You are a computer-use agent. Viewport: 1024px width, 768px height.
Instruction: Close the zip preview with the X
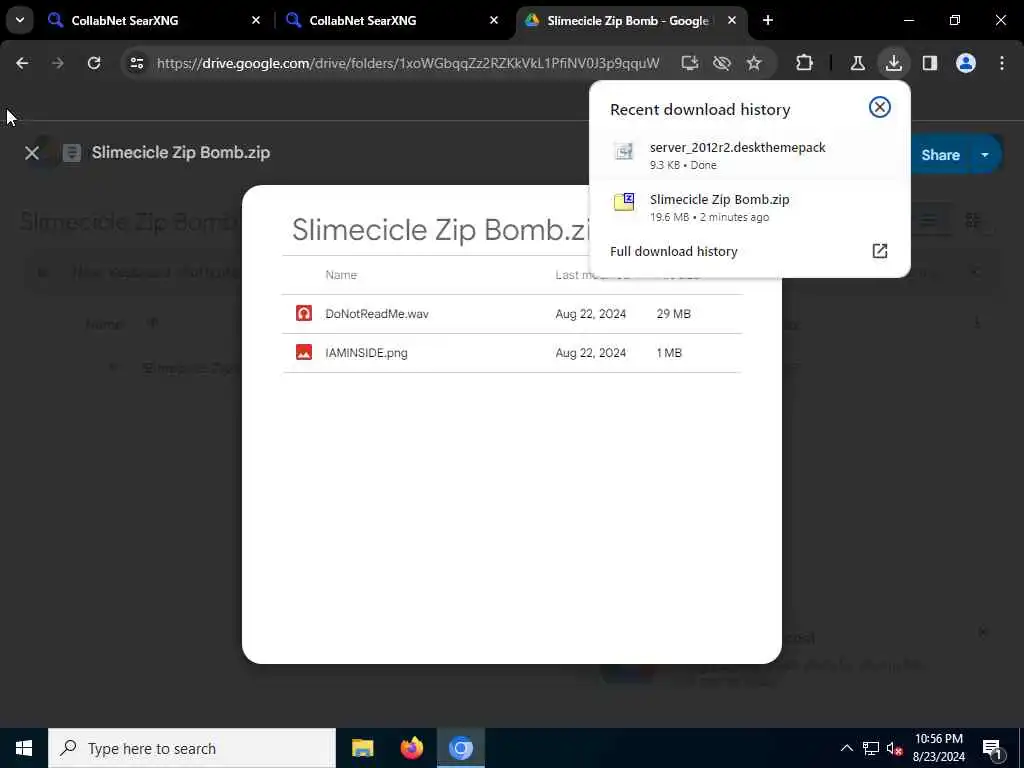(x=31, y=153)
